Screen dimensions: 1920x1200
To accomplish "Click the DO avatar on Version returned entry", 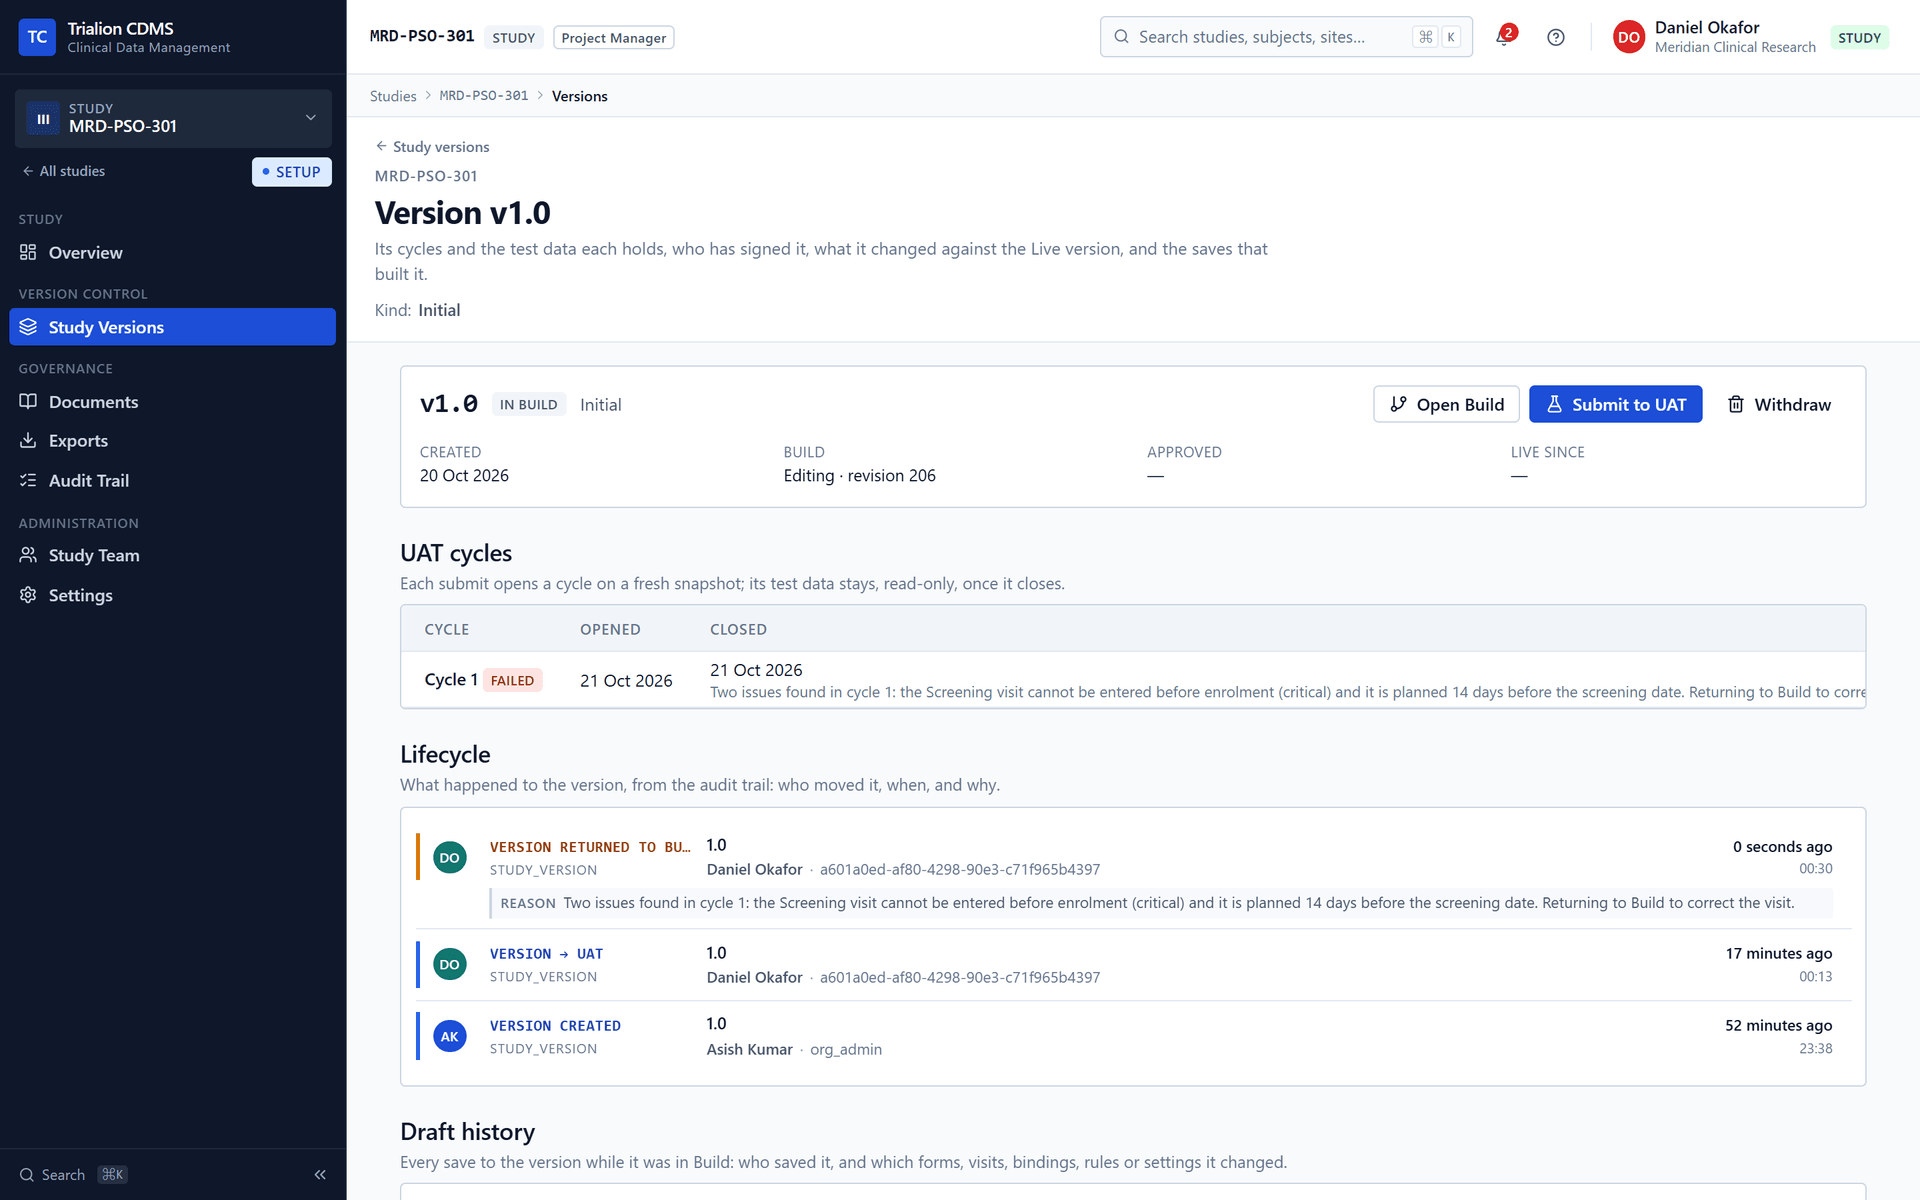I will tap(450, 857).
